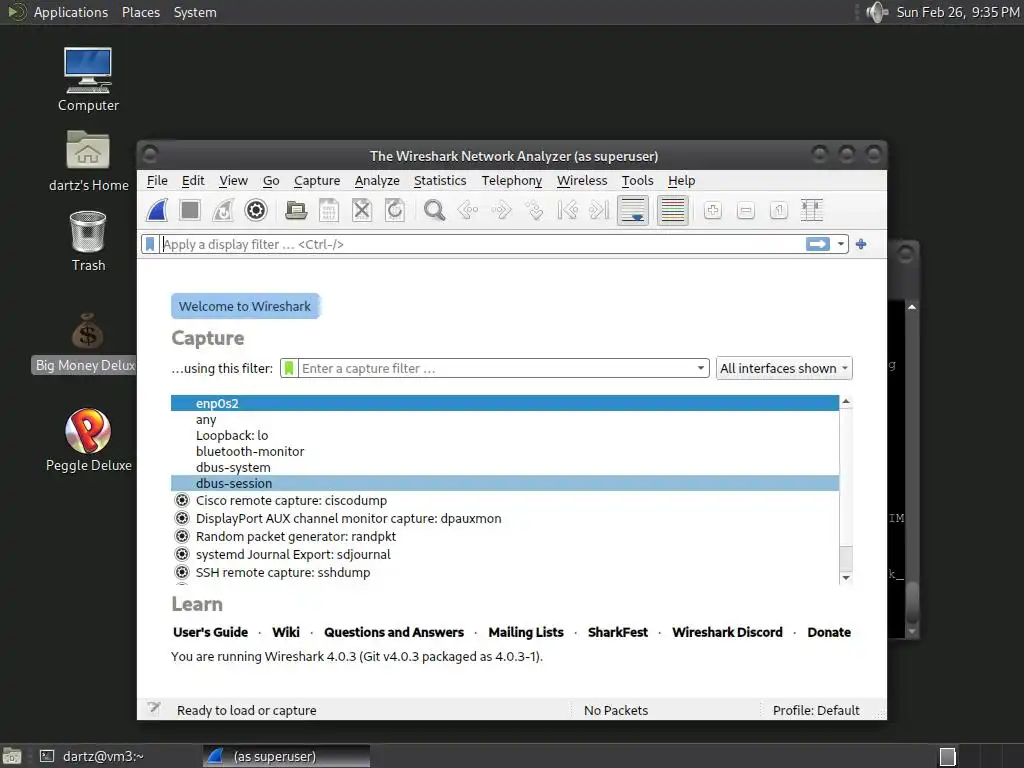Start capturing packets with shark fin icon
This screenshot has height=768, width=1024.
point(157,210)
